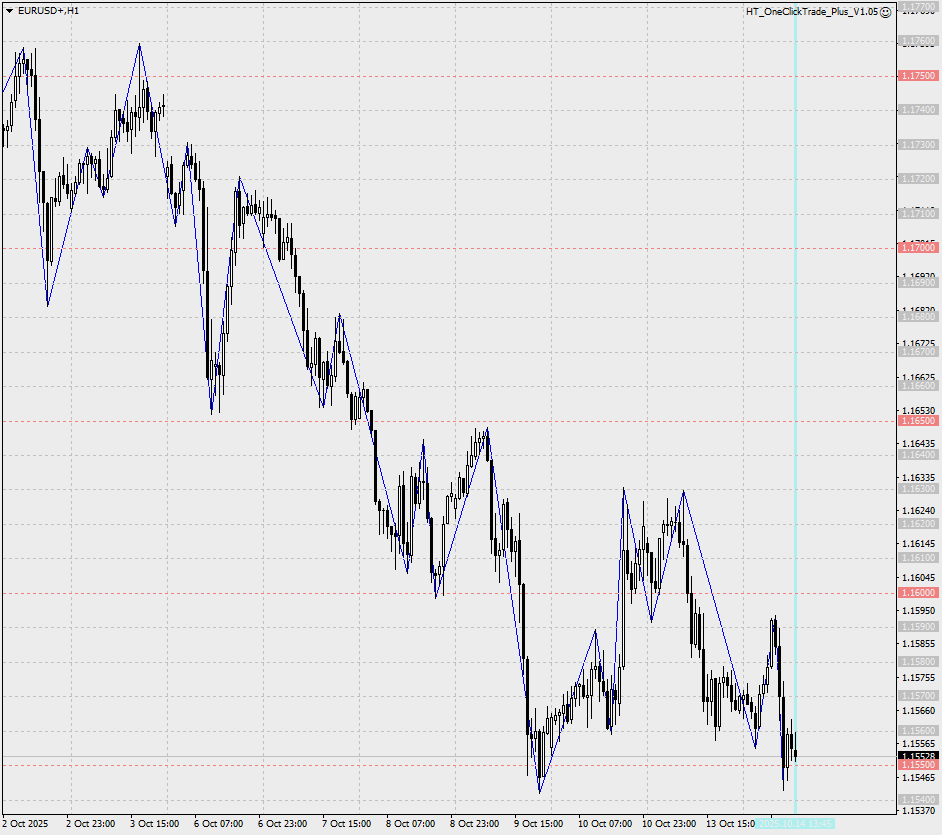Click the EURUSD+,H1 chart title text
The image size is (942, 835).
(48, 11)
